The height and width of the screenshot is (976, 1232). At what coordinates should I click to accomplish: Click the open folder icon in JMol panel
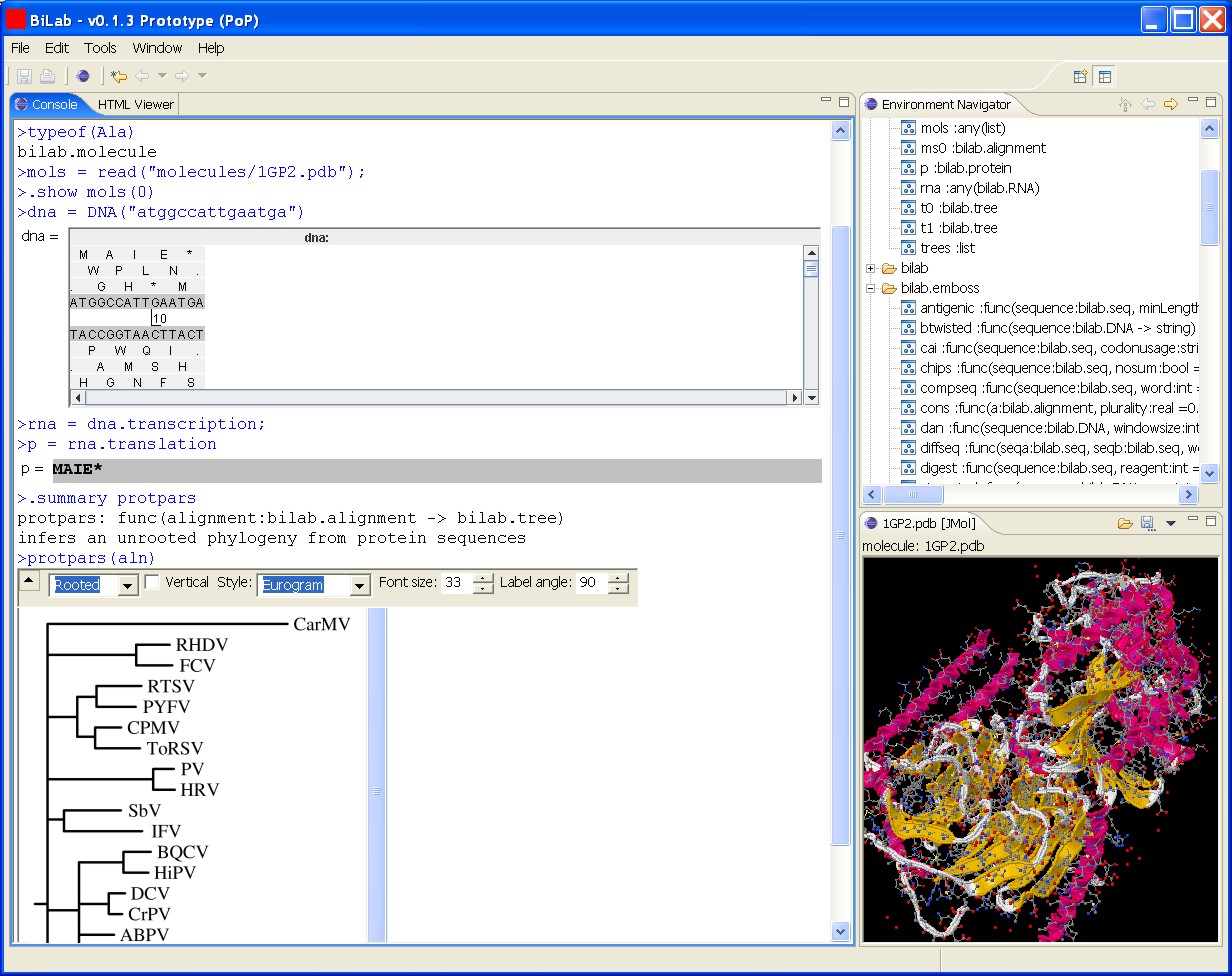pos(1125,523)
